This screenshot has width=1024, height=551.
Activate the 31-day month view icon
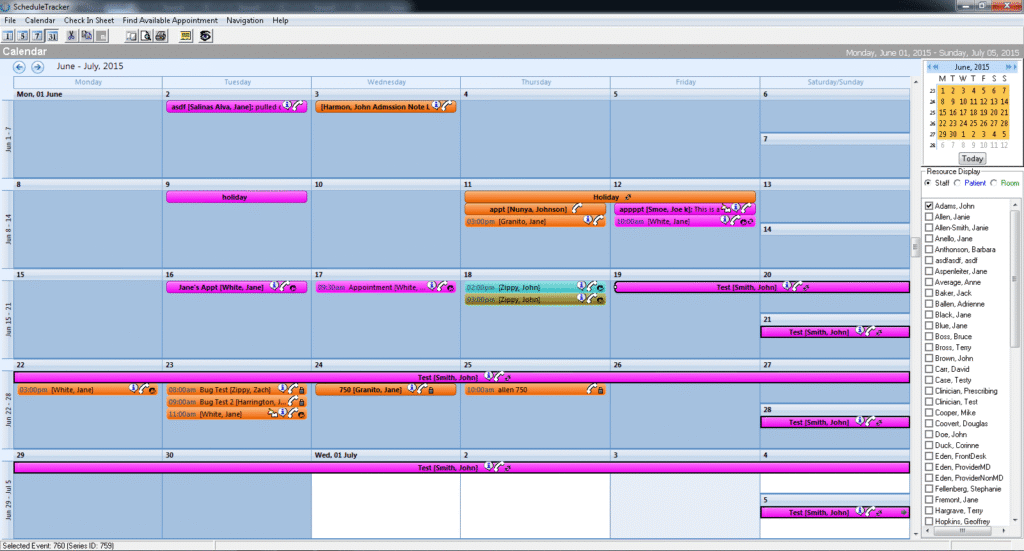tap(52, 36)
